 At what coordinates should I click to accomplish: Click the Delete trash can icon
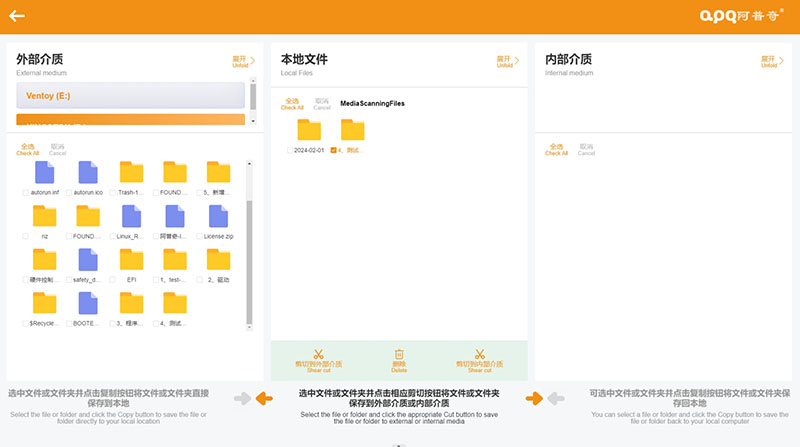click(x=399, y=354)
